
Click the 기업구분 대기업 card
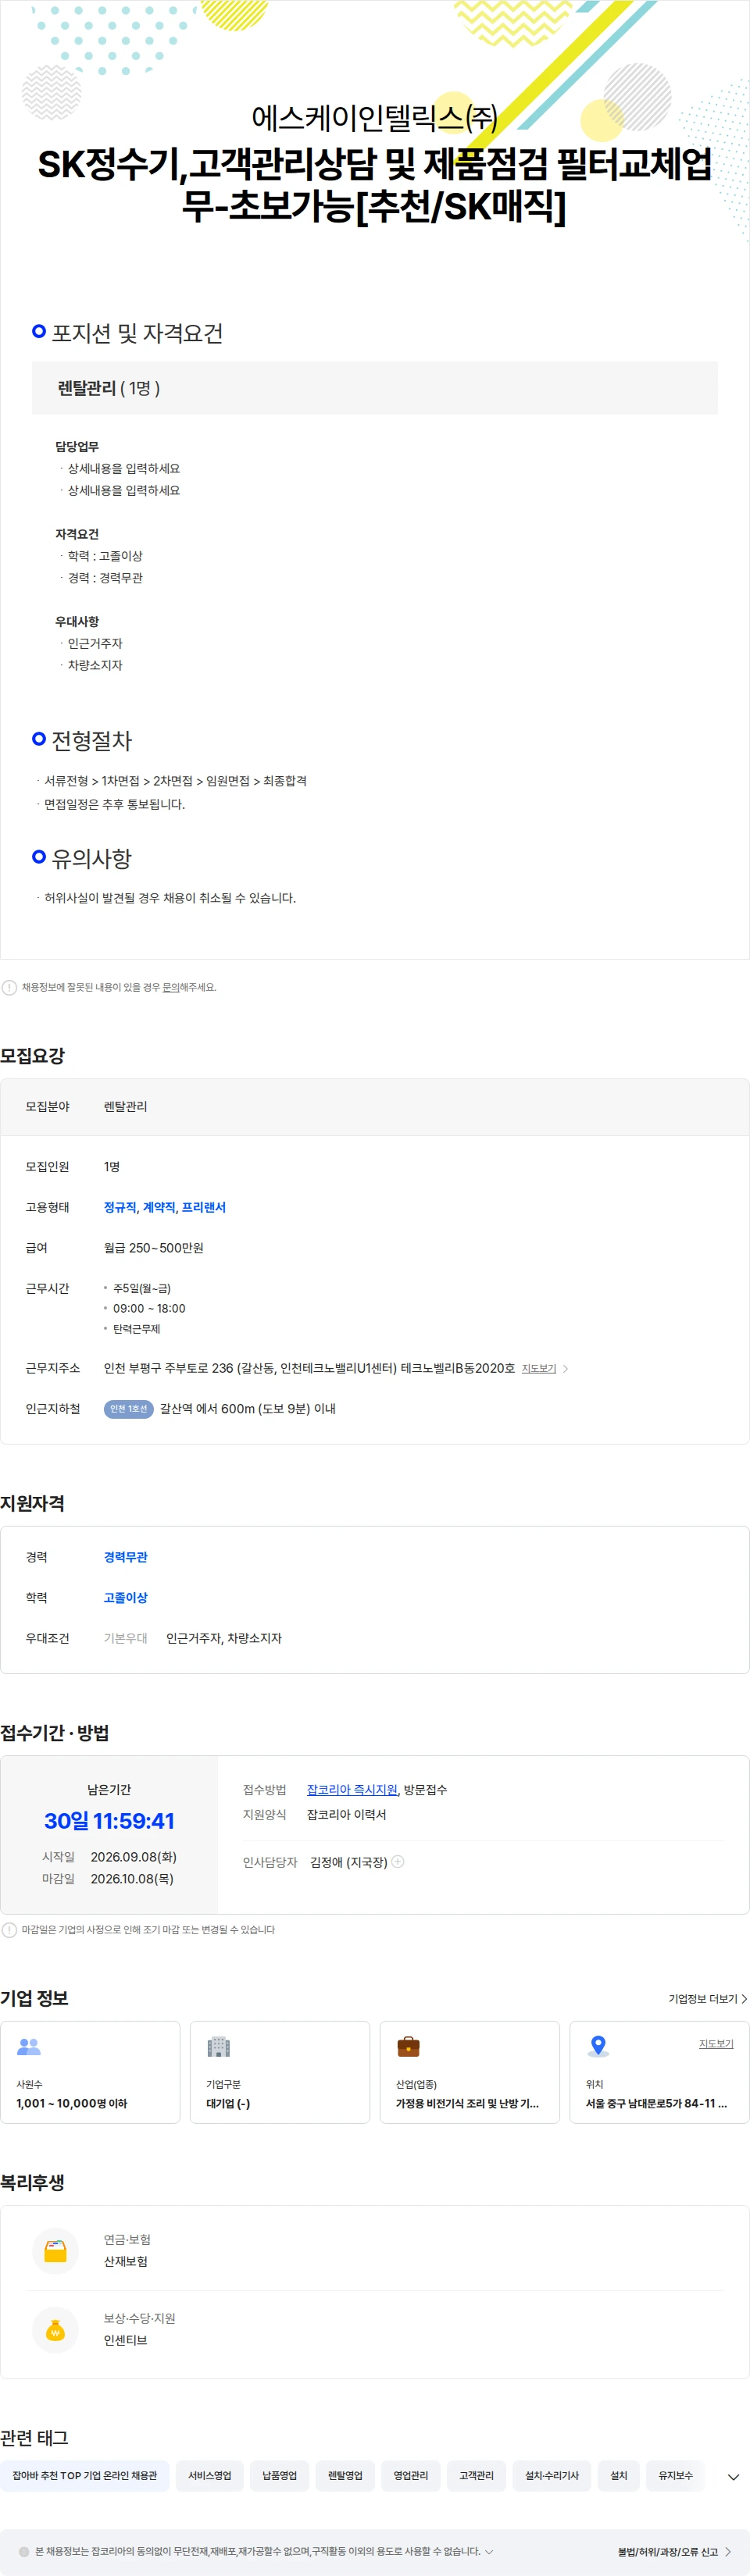[280, 2072]
